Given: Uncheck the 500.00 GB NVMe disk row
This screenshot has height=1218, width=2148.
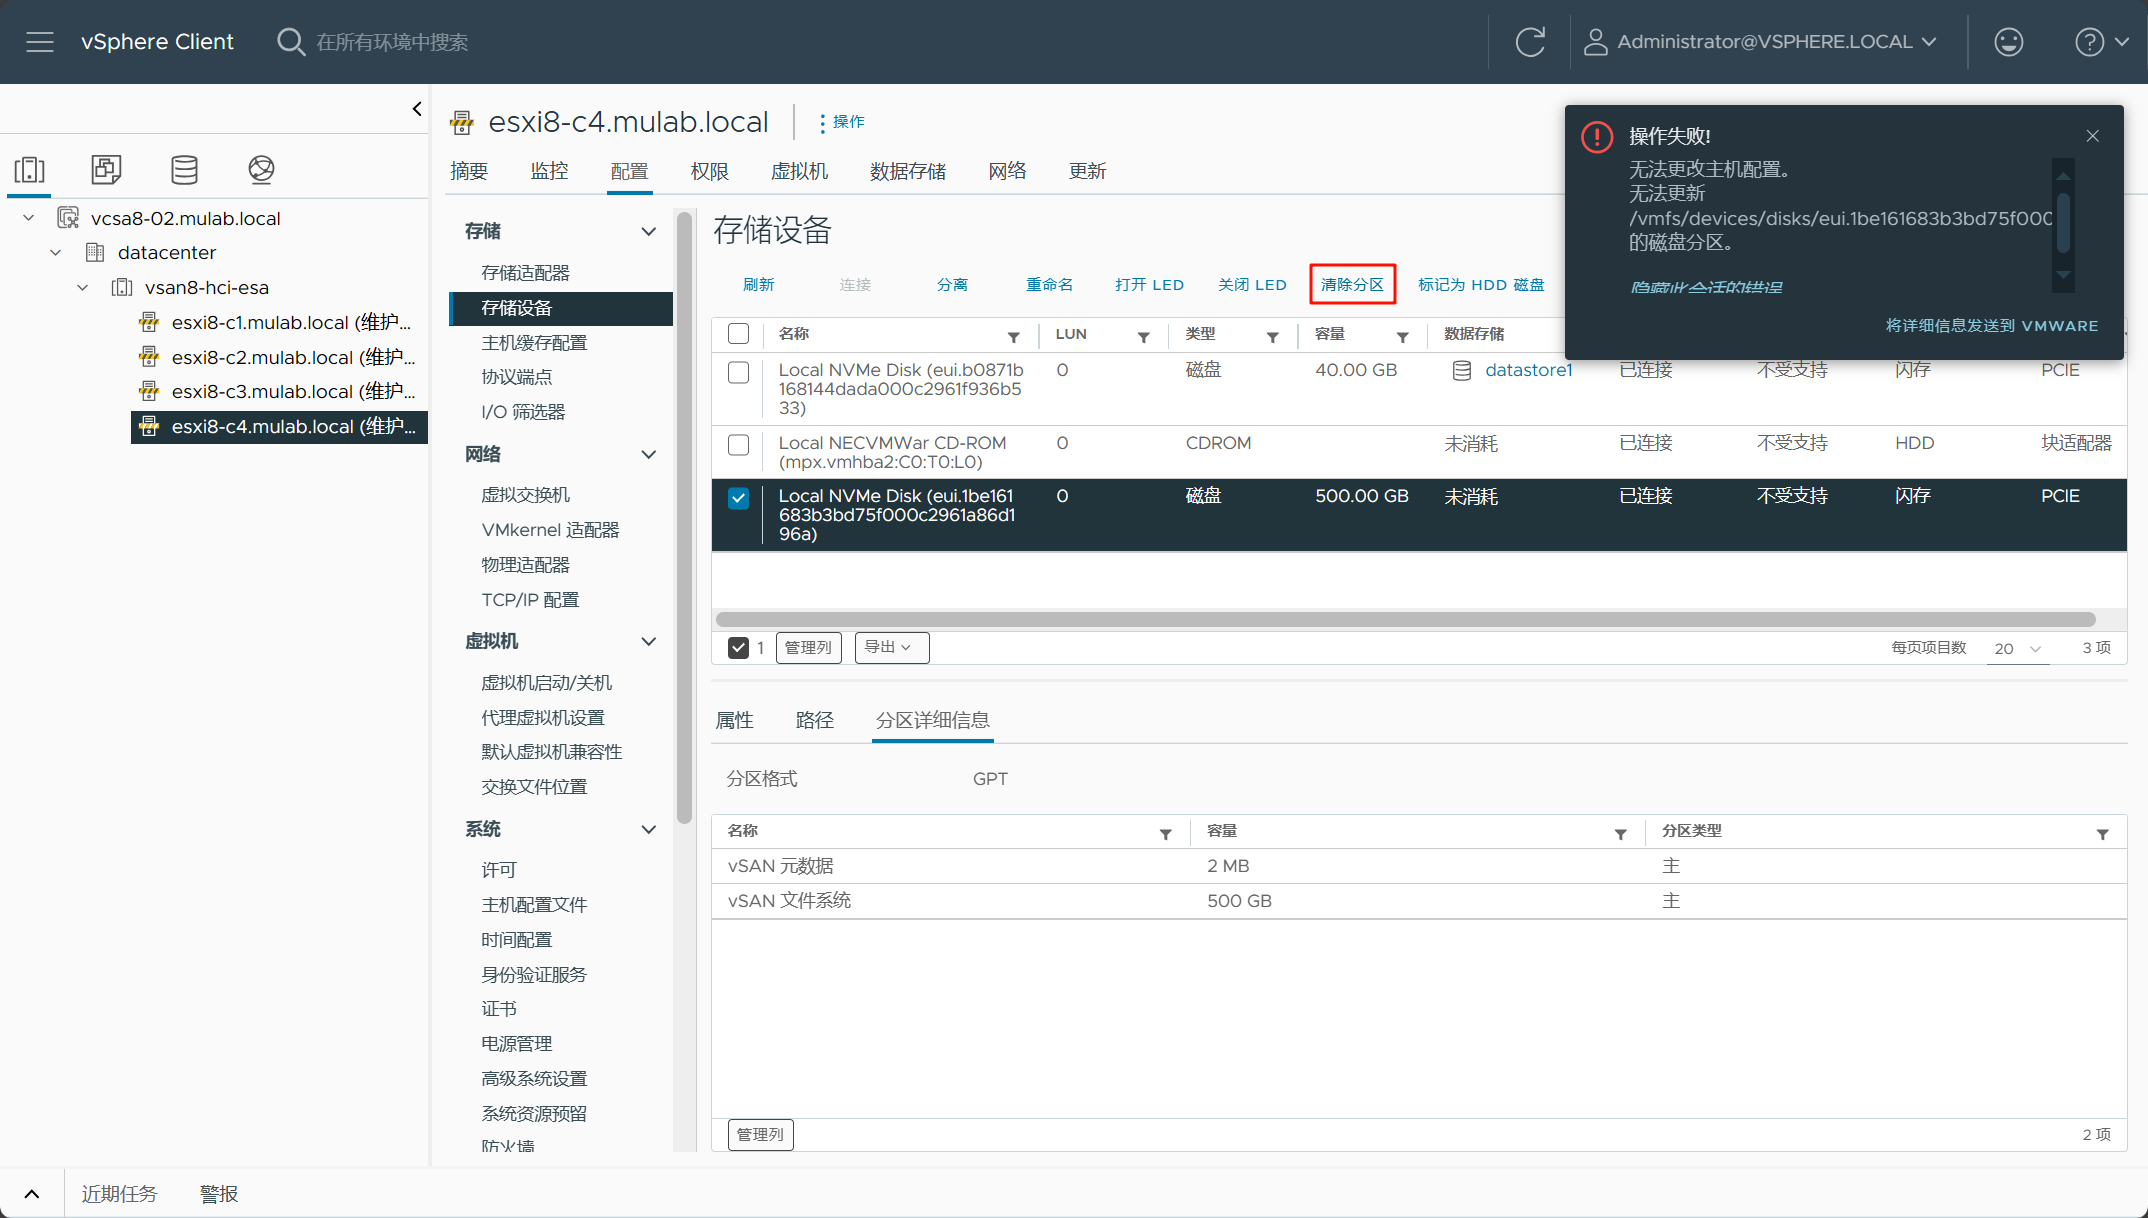Looking at the screenshot, I should point(738,498).
